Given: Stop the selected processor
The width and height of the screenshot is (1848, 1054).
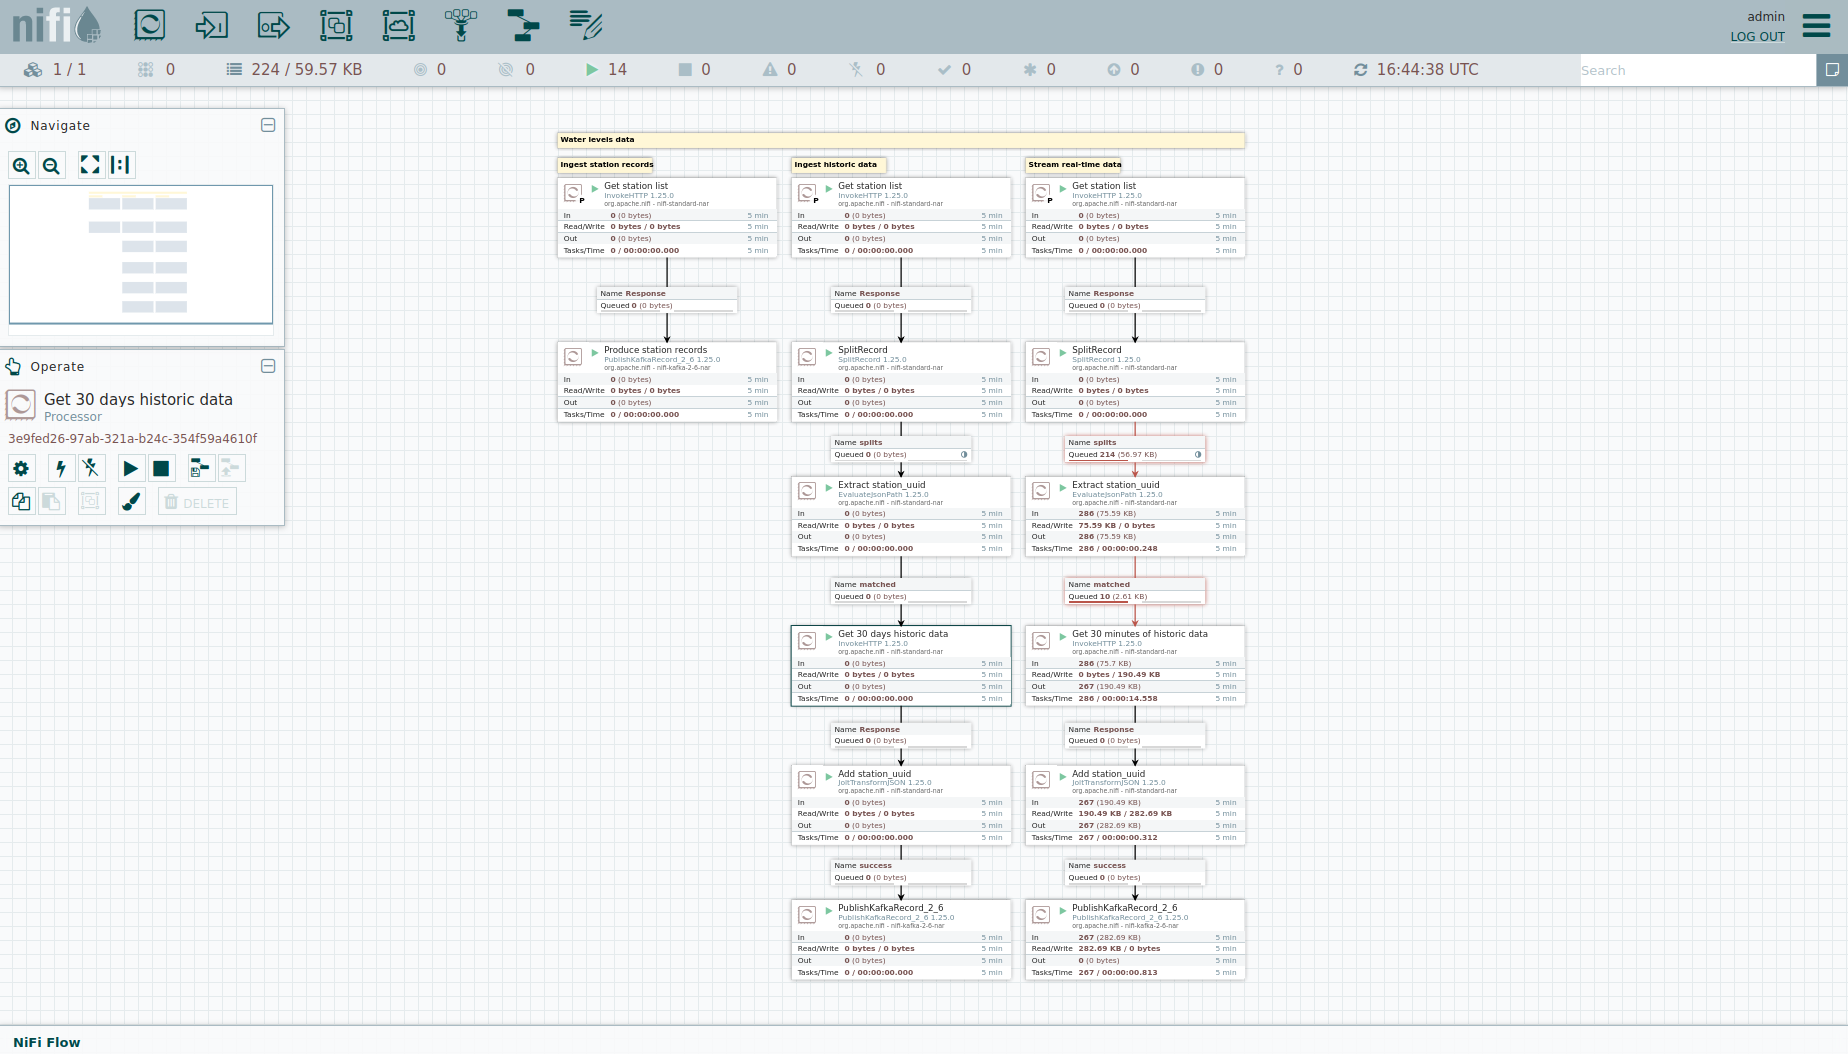Looking at the screenshot, I should point(161,468).
